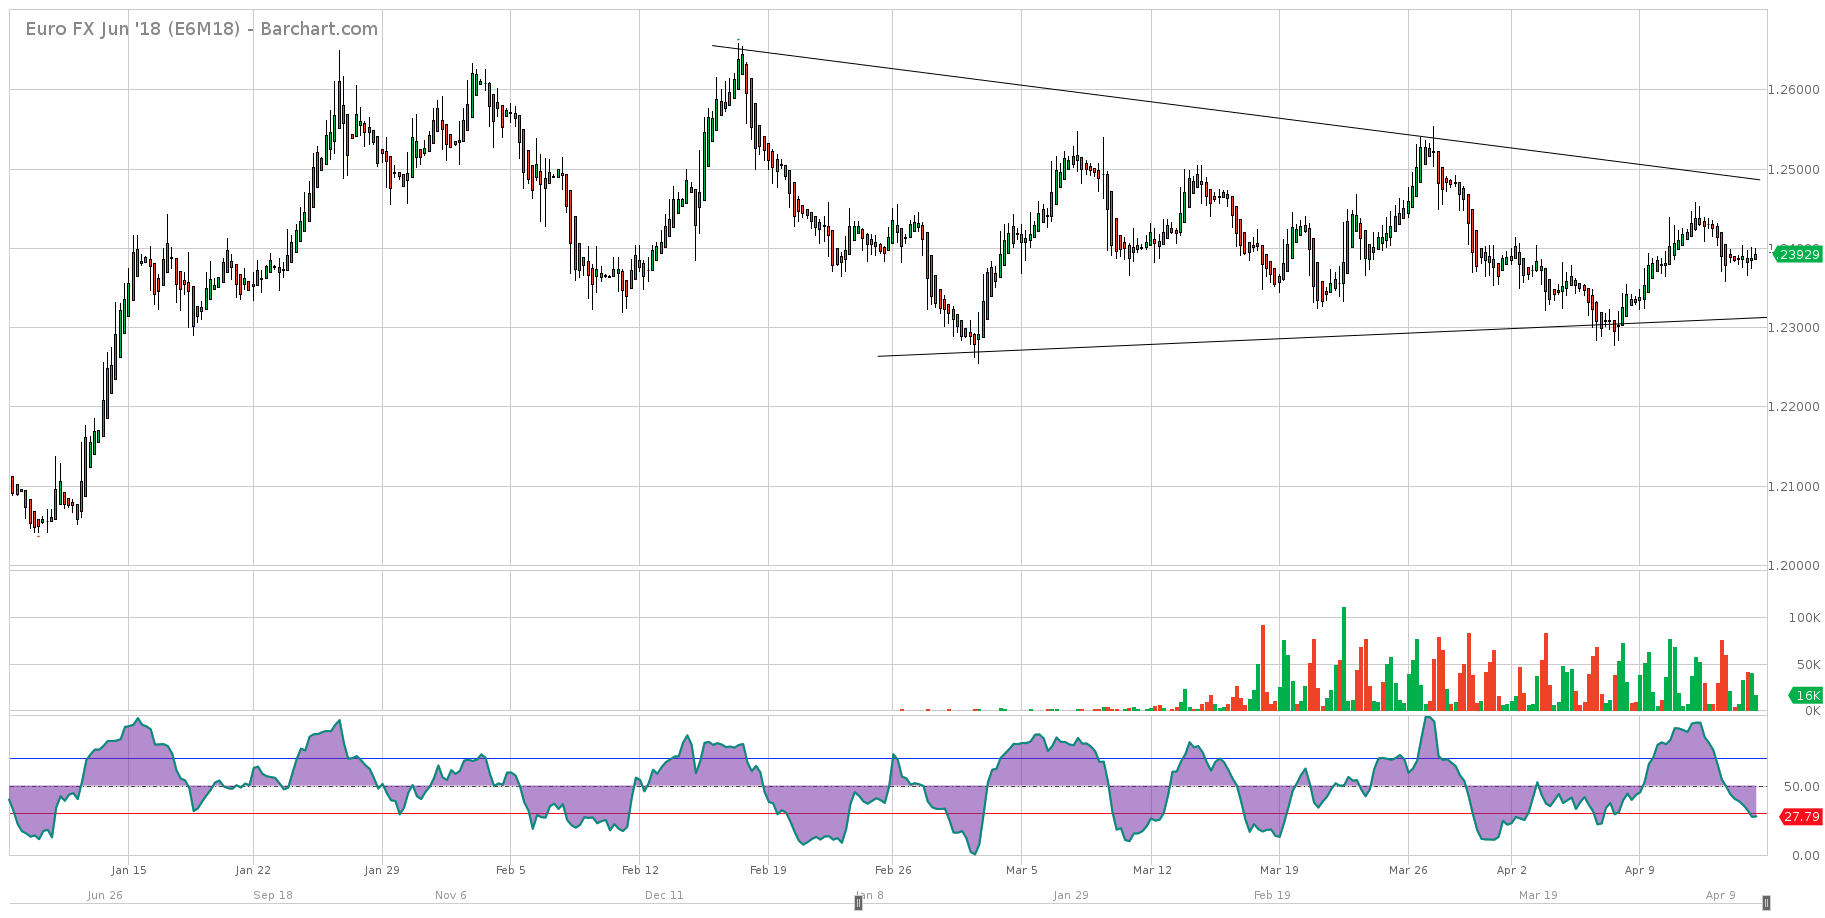Screen dimensions: 1825x918
Task: Click the 1.26000 price axis label
Action: tap(1794, 90)
